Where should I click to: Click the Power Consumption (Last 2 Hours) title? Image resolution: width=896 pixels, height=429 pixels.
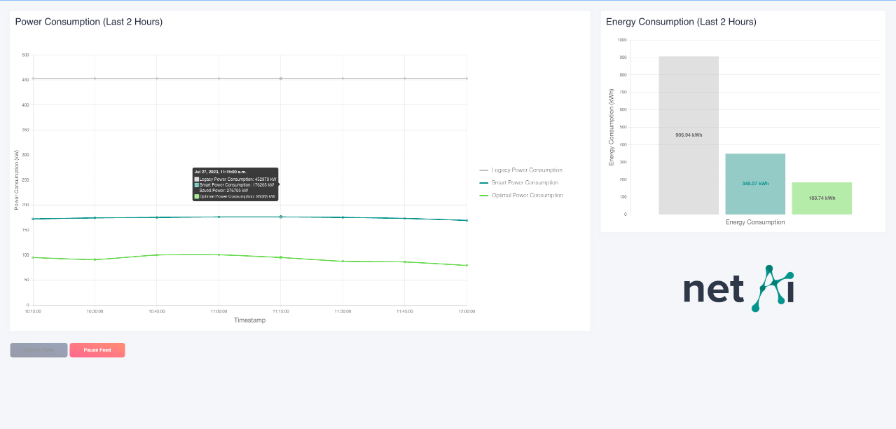(x=89, y=21)
